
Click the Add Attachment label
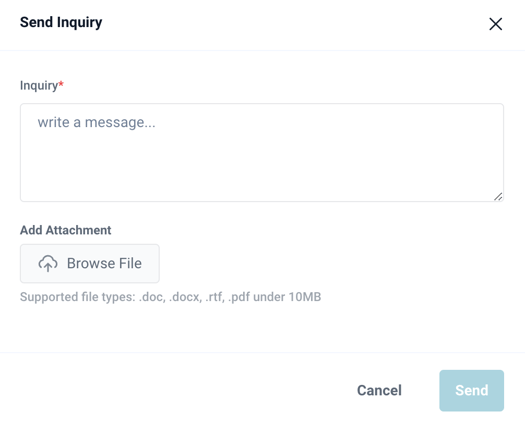66,230
